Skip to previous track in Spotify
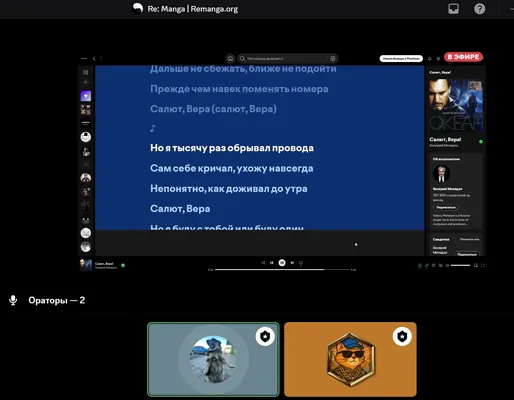Viewport: 514px width, 400px height. click(272, 263)
